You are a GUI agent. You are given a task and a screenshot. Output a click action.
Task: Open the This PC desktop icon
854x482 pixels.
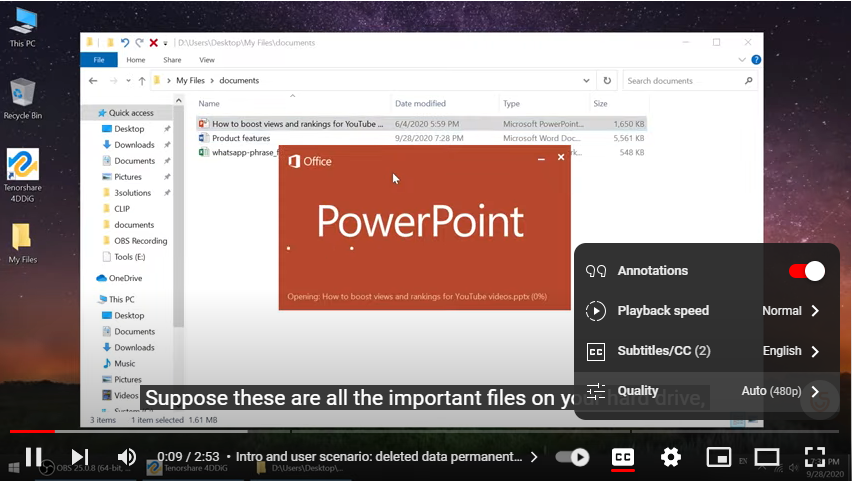[x=22, y=27]
